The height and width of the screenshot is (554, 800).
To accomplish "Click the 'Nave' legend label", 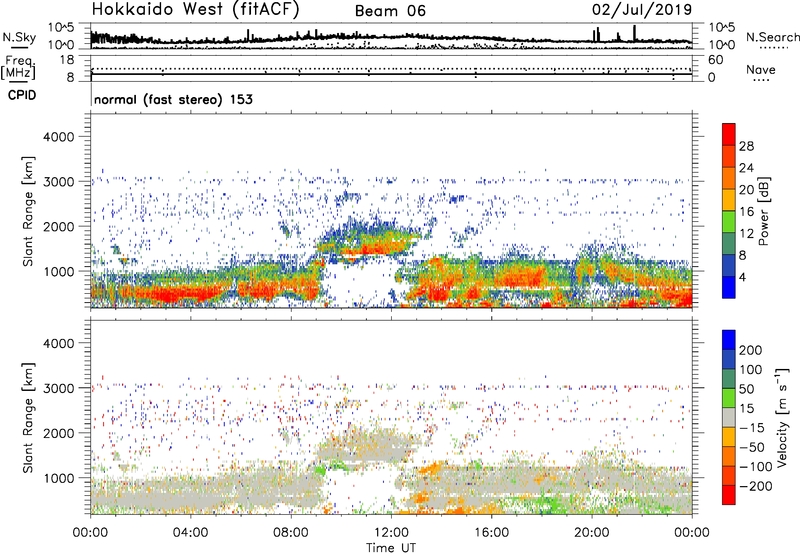I will point(761,69).
